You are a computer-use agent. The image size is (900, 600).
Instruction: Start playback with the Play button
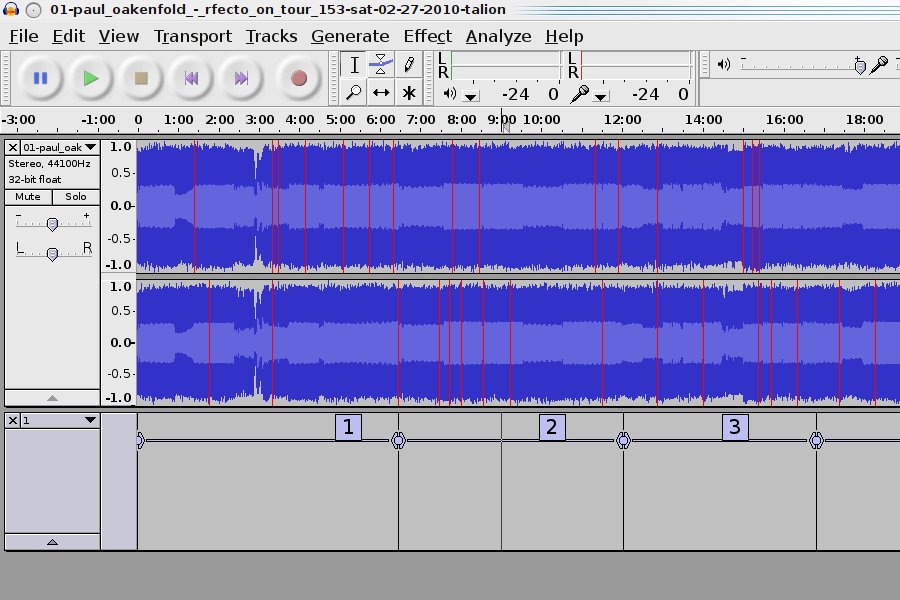click(x=91, y=78)
